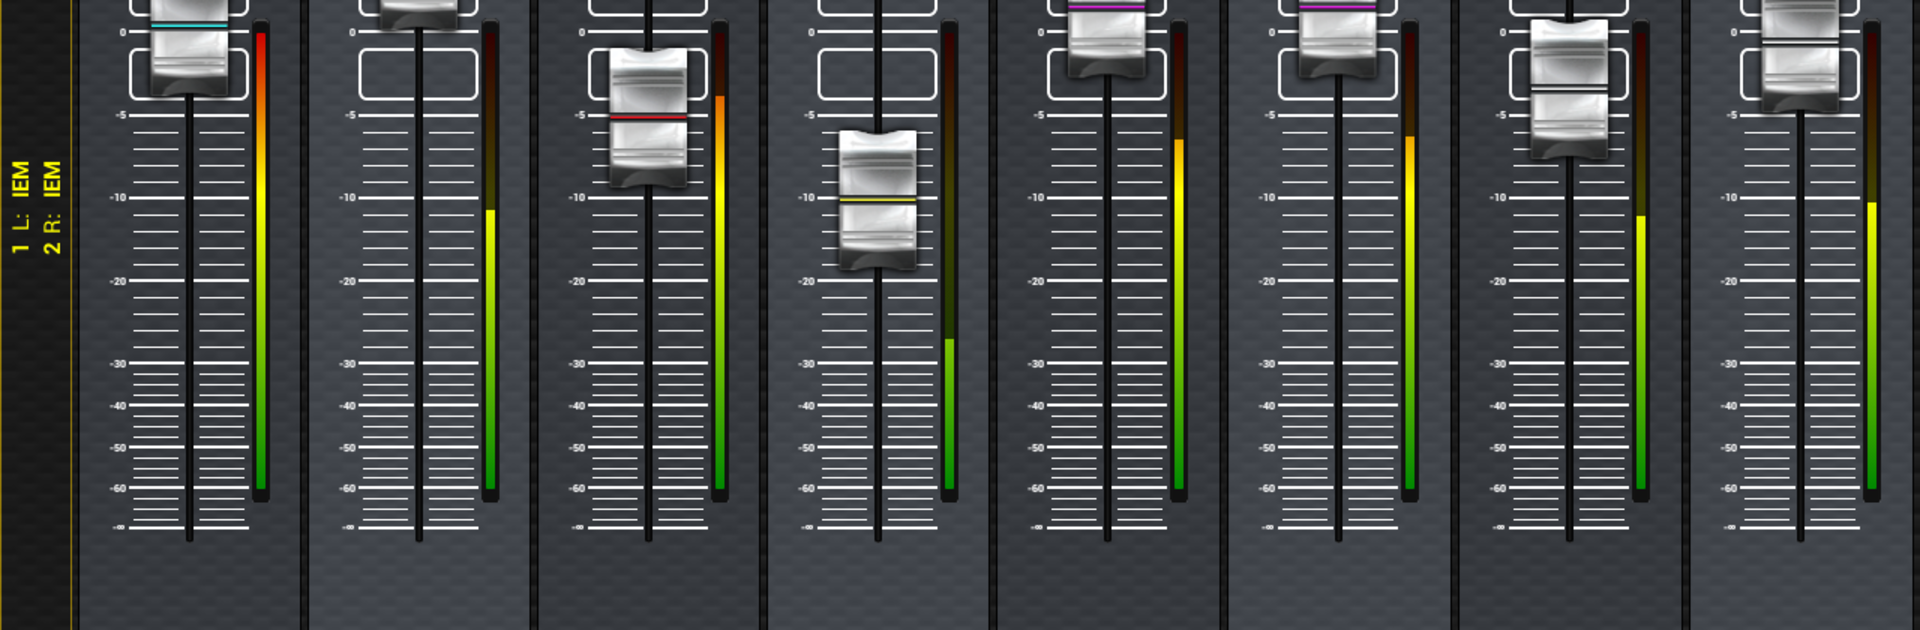
Task: Select third channel's meter reaching orange
Action: (x=719, y=261)
